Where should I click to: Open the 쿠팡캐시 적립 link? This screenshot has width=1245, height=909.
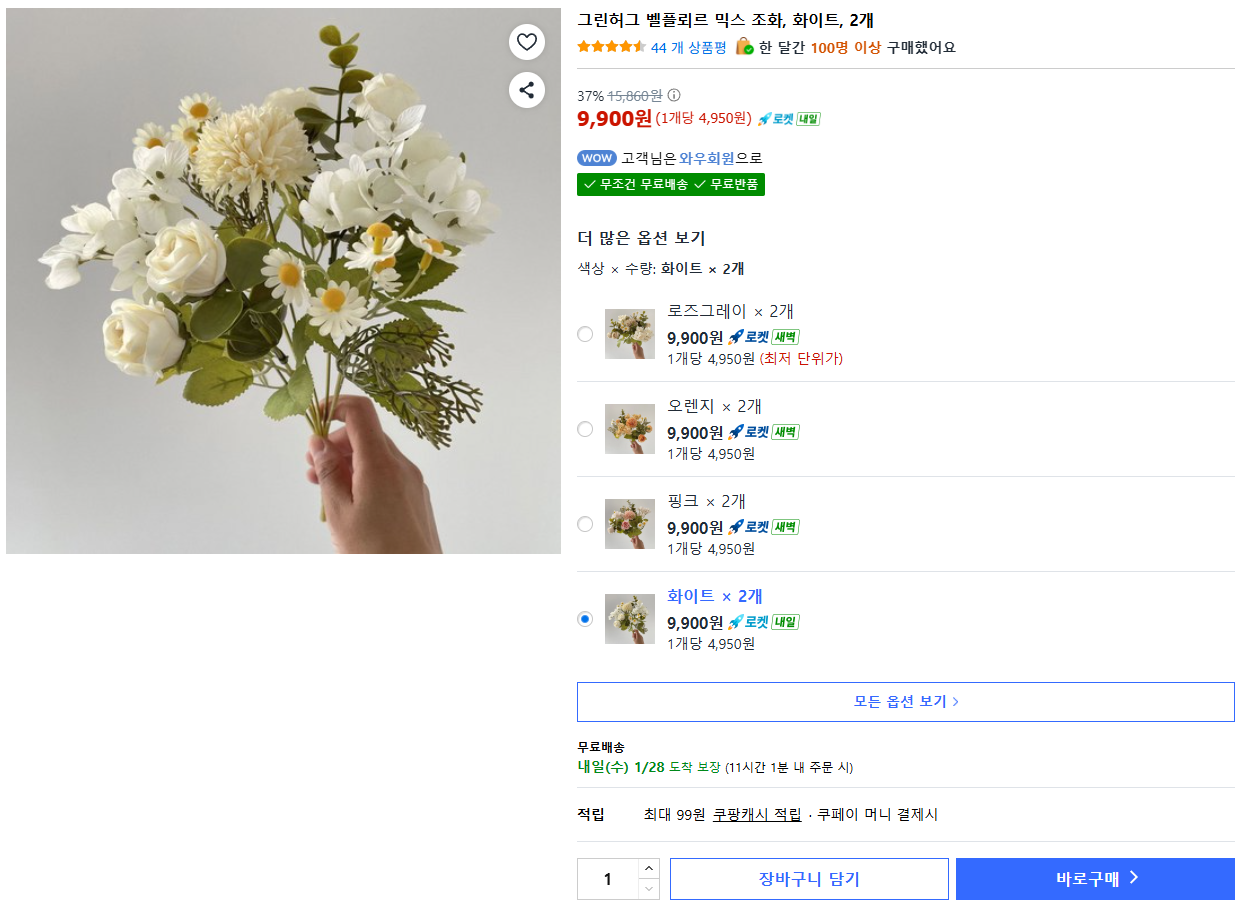pyautogui.click(x=757, y=815)
